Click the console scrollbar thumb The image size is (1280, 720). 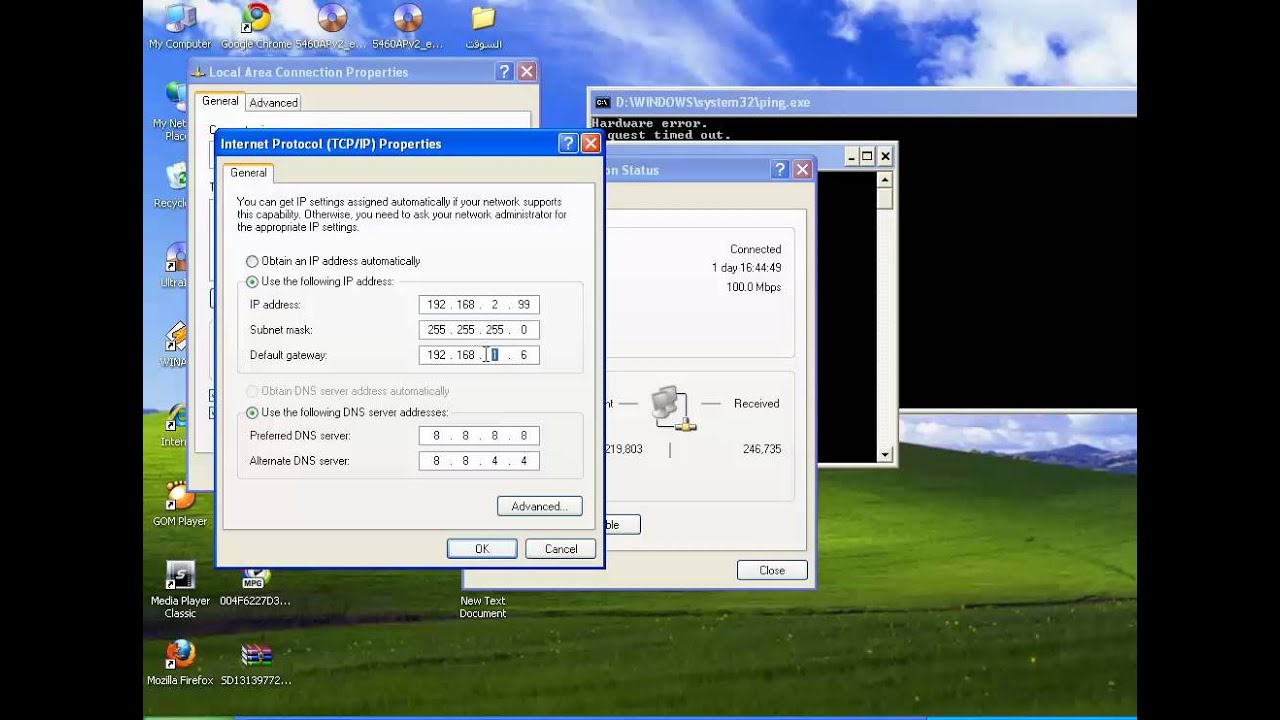(x=884, y=198)
